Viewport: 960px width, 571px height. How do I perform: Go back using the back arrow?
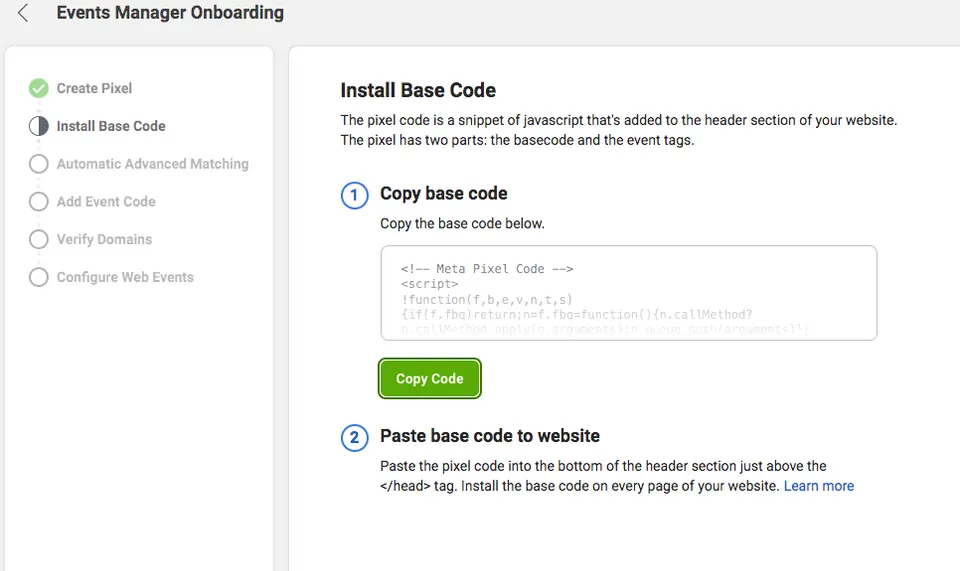click(23, 13)
